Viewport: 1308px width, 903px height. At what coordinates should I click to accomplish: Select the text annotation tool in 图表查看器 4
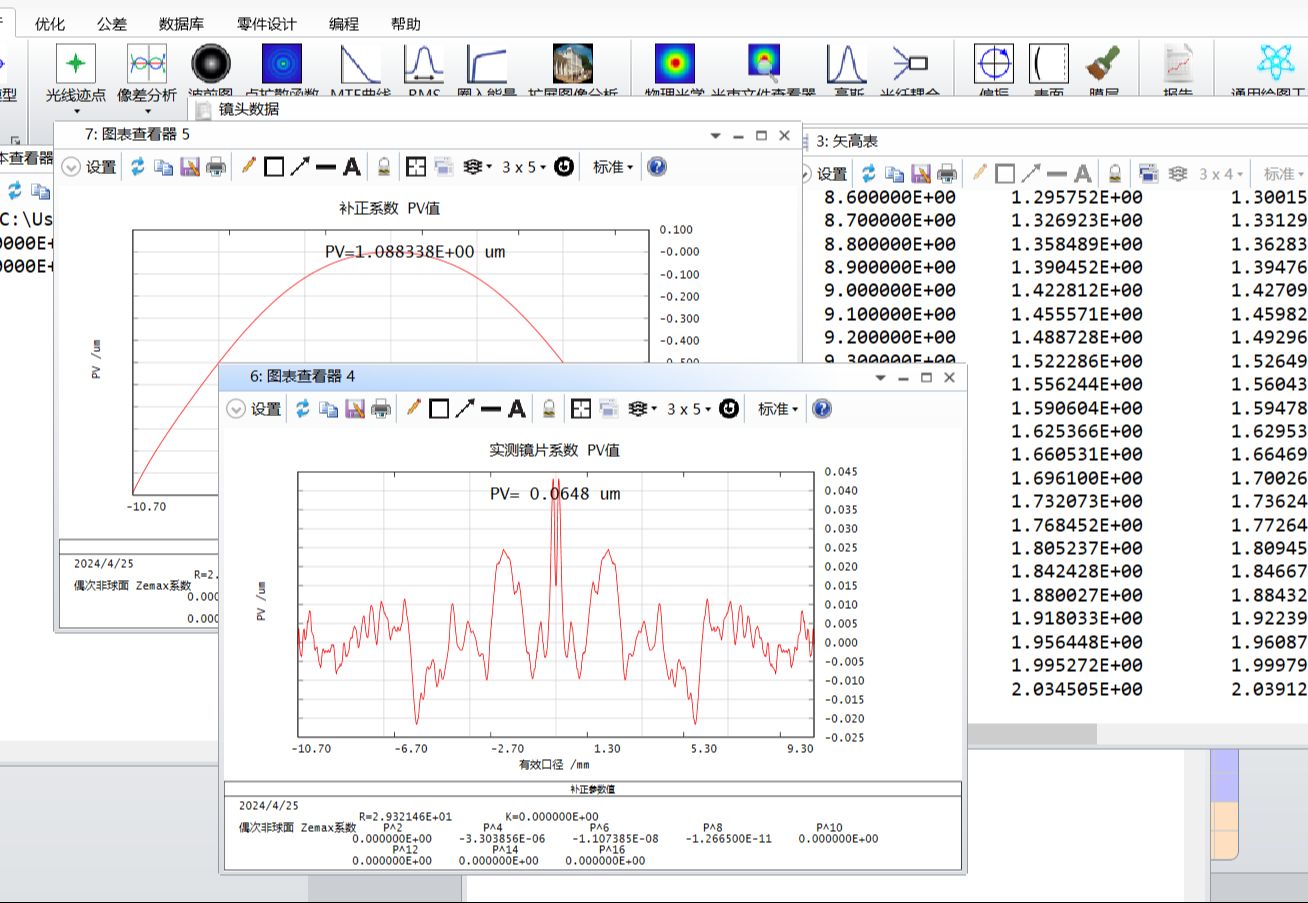pos(517,409)
